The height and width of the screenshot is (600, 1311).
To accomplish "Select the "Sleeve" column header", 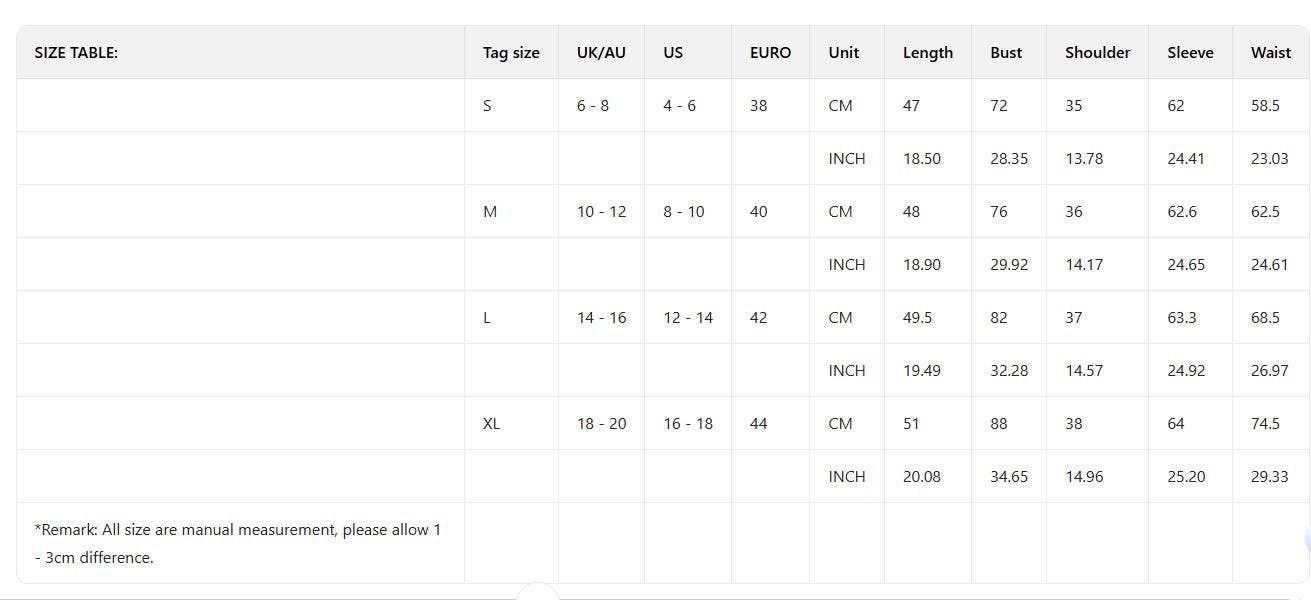I will click(1190, 53).
